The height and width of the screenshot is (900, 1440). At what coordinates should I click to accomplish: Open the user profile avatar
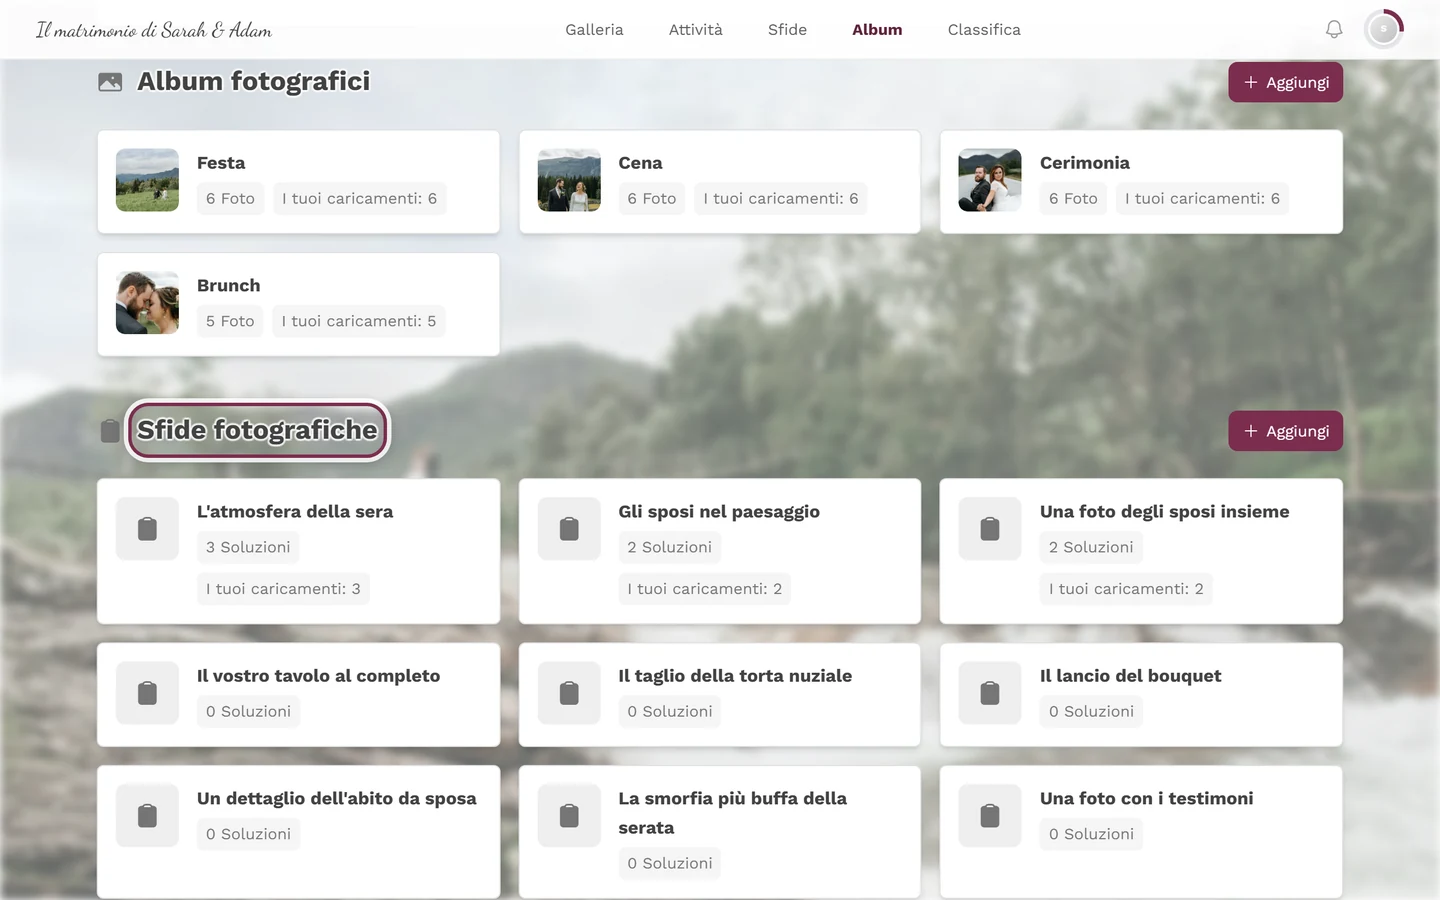point(1383,29)
